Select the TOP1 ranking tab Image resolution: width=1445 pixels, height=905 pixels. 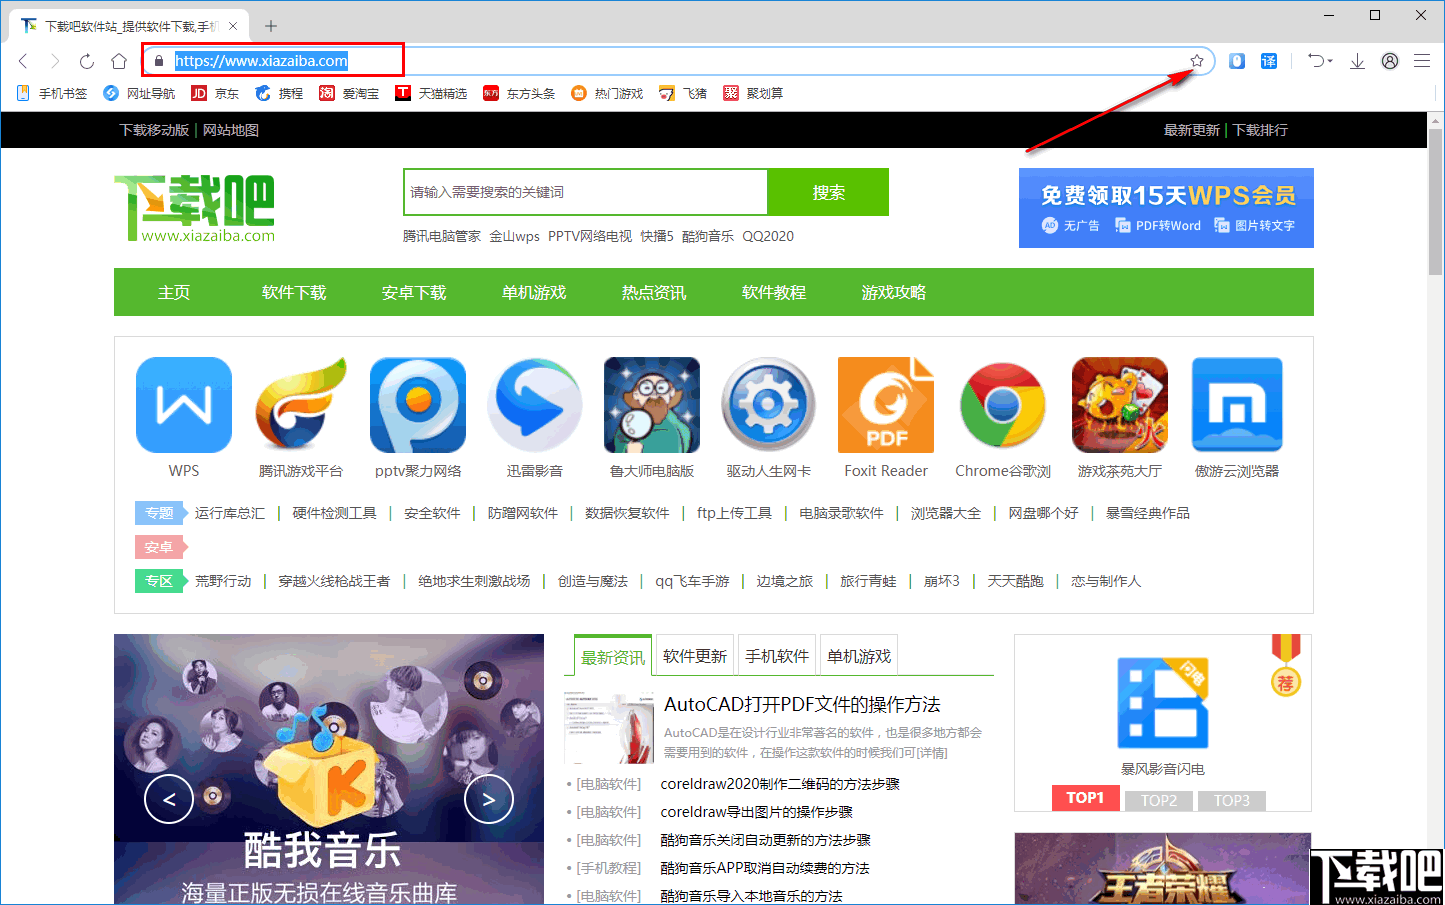1085,798
